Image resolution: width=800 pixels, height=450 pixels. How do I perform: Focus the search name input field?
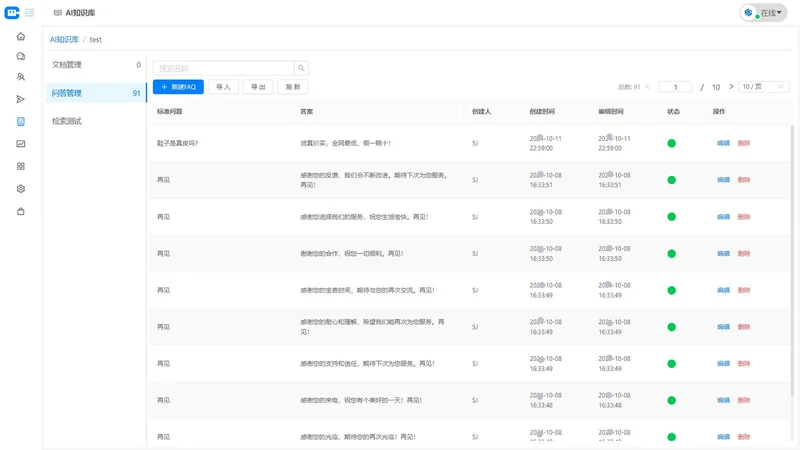pos(223,68)
